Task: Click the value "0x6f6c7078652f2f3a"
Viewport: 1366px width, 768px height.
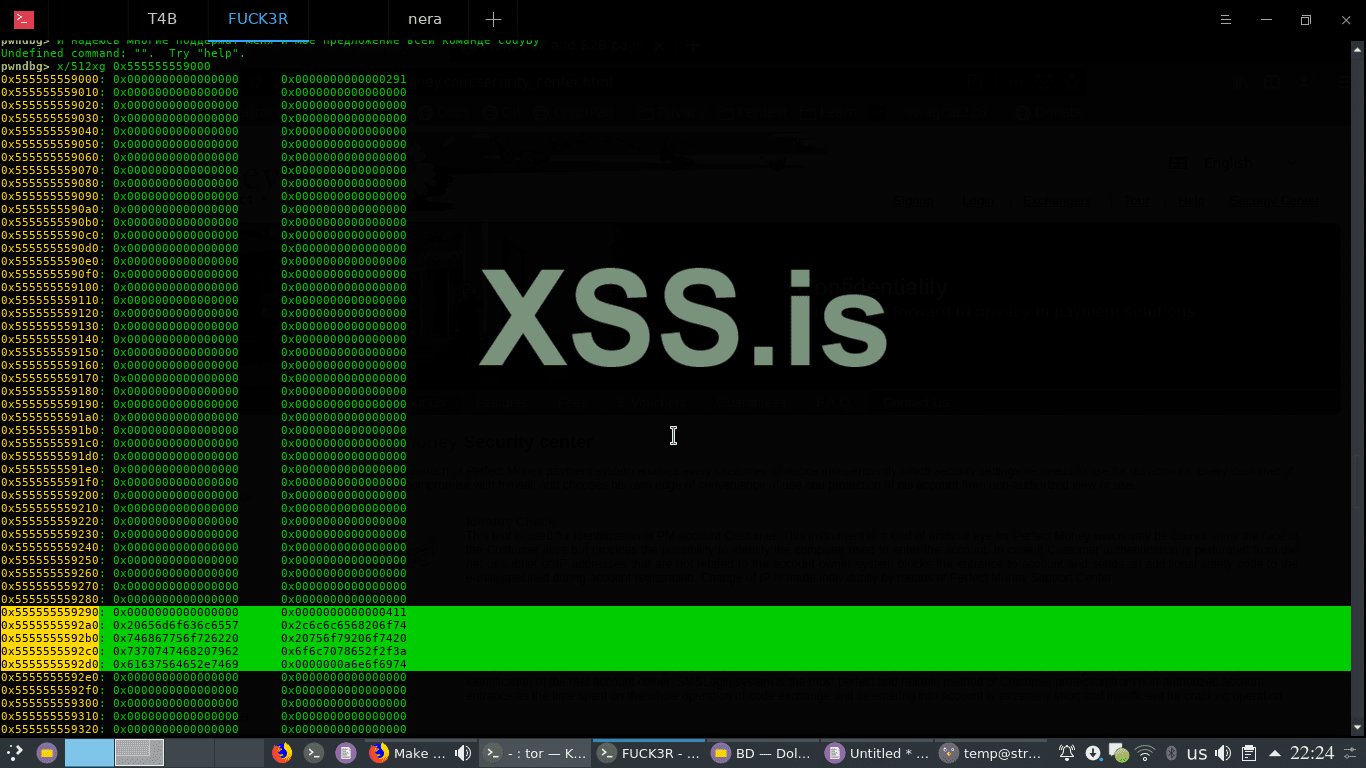Action: pos(344,651)
